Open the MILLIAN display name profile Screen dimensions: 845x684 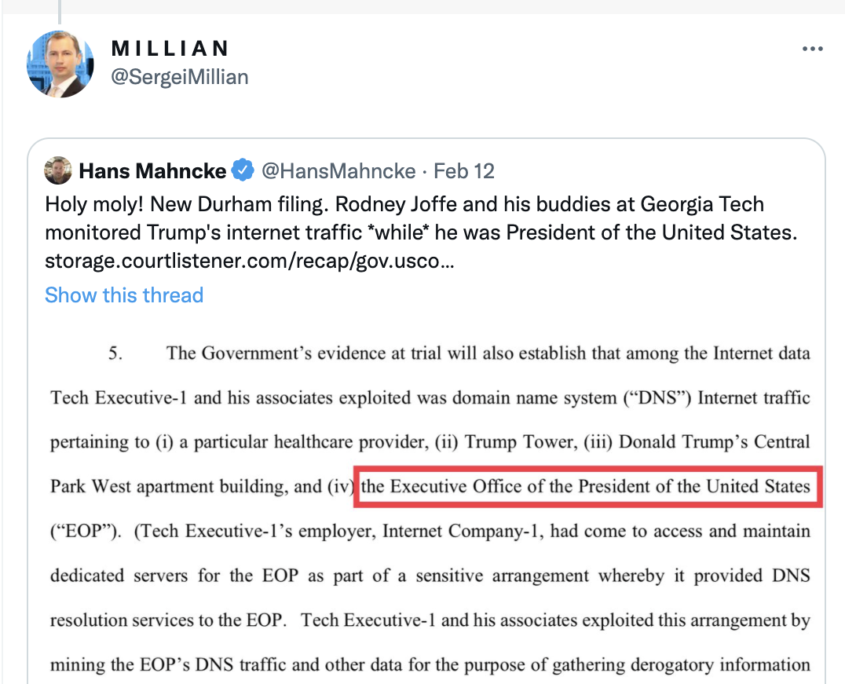click(x=170, y=48)
